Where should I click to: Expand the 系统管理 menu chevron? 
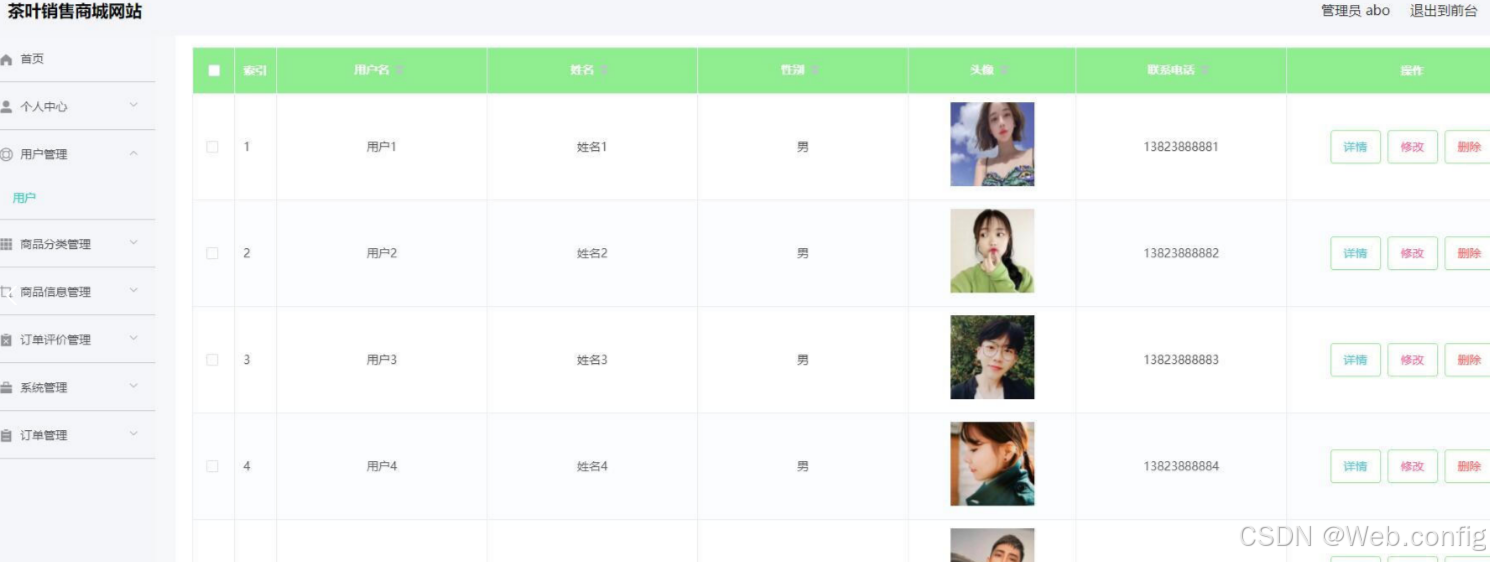pos(134,386)
